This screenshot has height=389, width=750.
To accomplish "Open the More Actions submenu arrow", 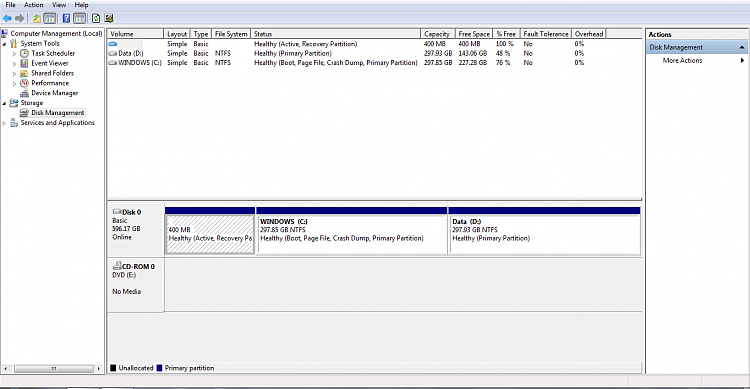I will (742, 61).
